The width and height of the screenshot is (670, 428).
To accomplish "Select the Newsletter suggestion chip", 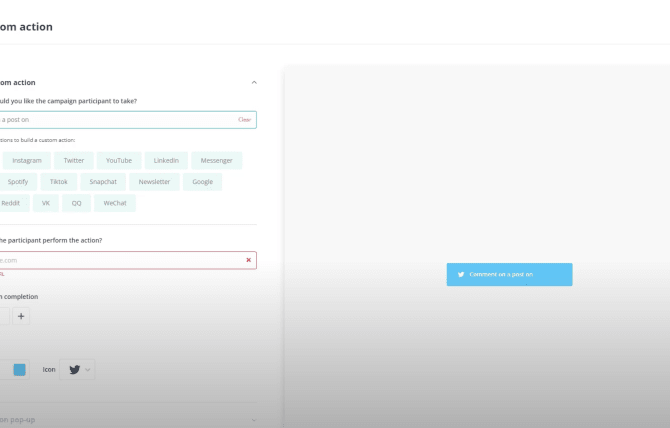I will click(x=154, y=182).
